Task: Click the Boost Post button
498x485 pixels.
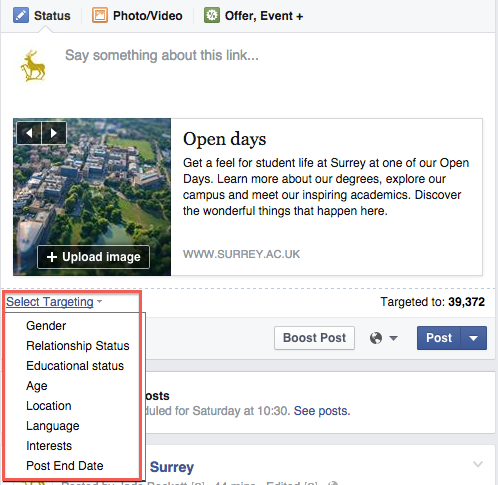Action: pyautogui.click(x=314, y=338)
